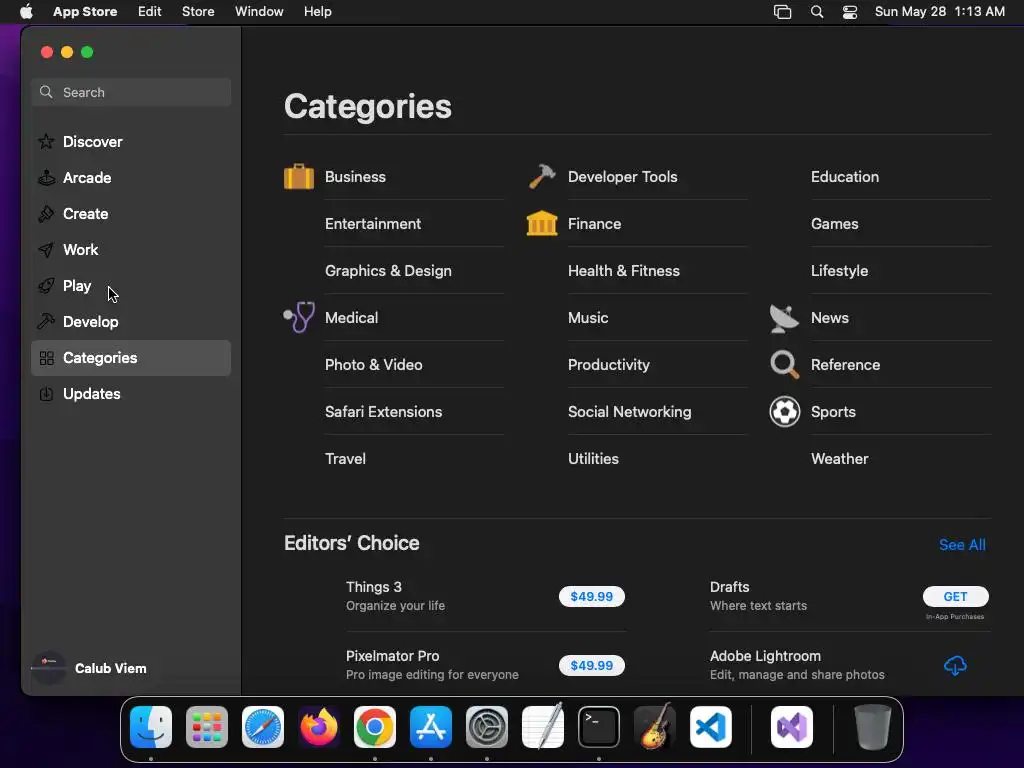Viewport: 1024px width, 768px height.
Task: Open the Help menu
Action: 317,12
